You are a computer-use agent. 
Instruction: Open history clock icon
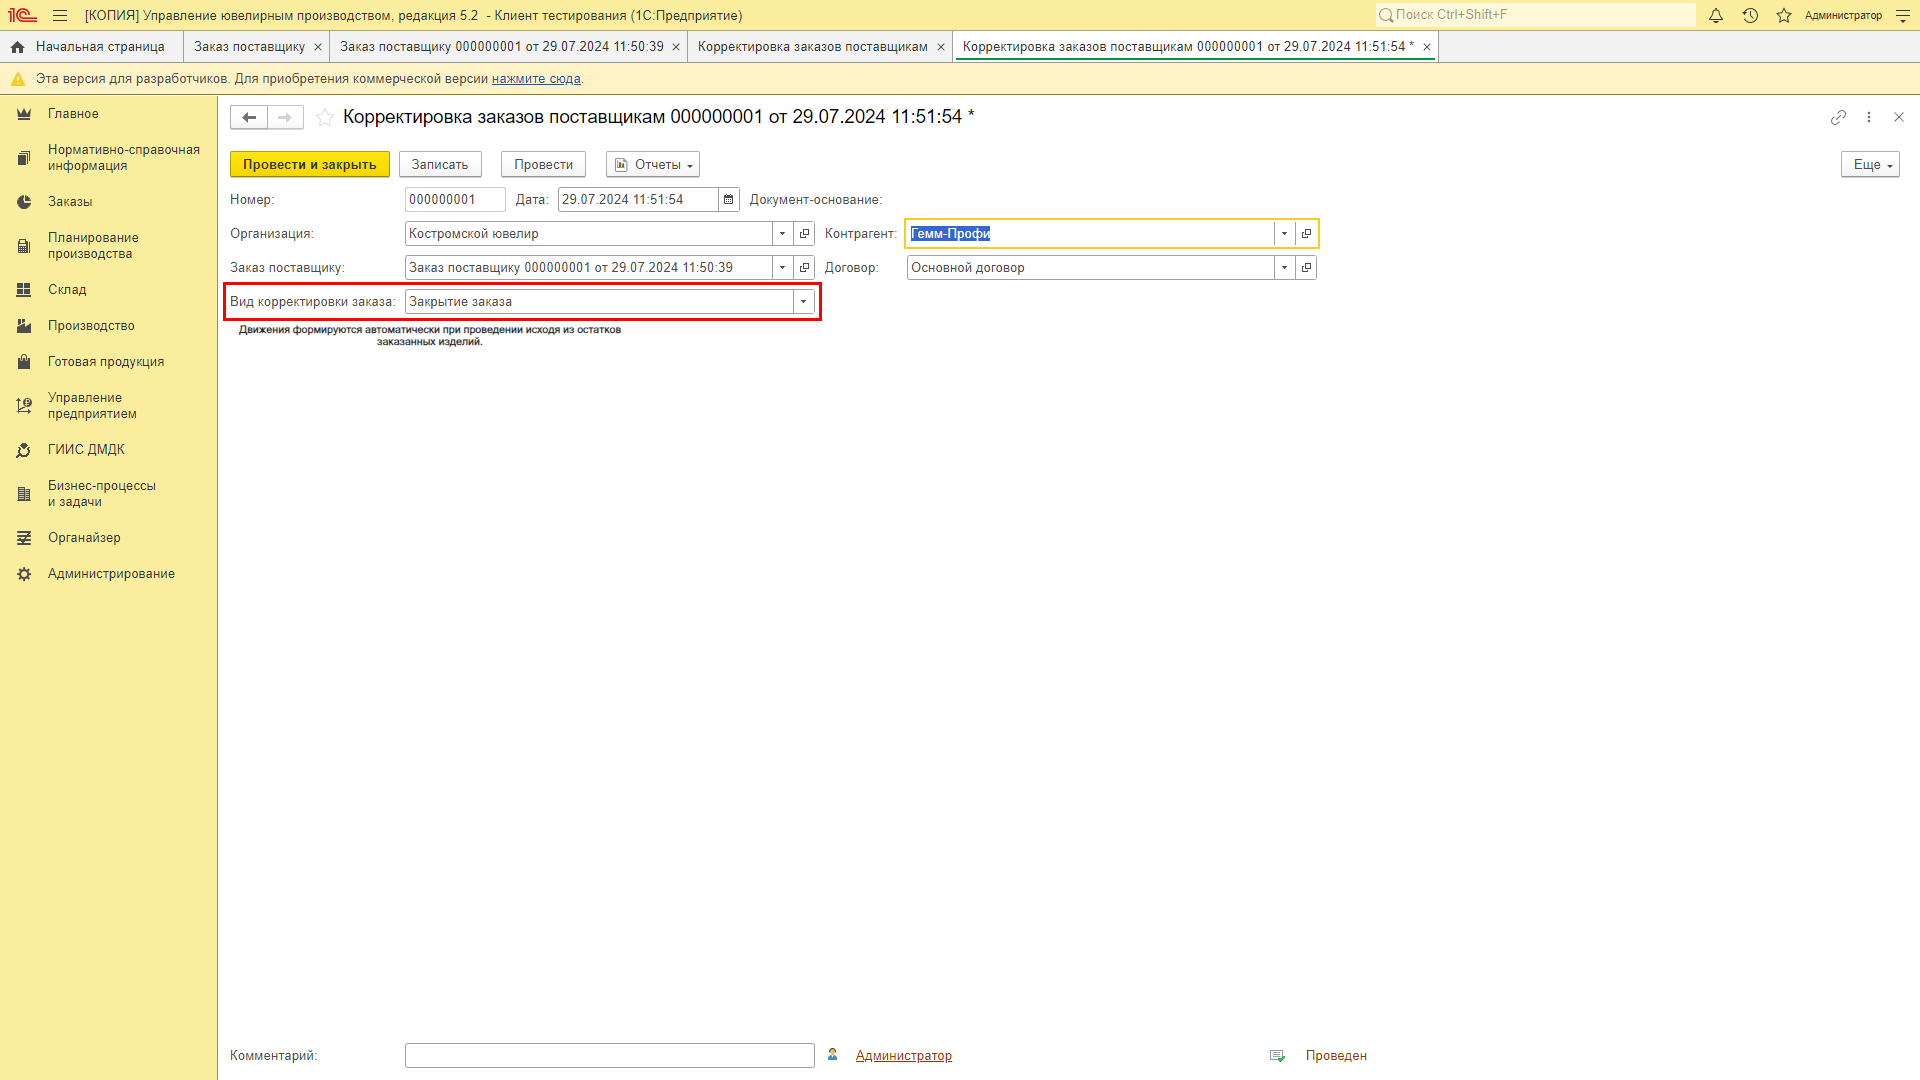[1750, 16]
